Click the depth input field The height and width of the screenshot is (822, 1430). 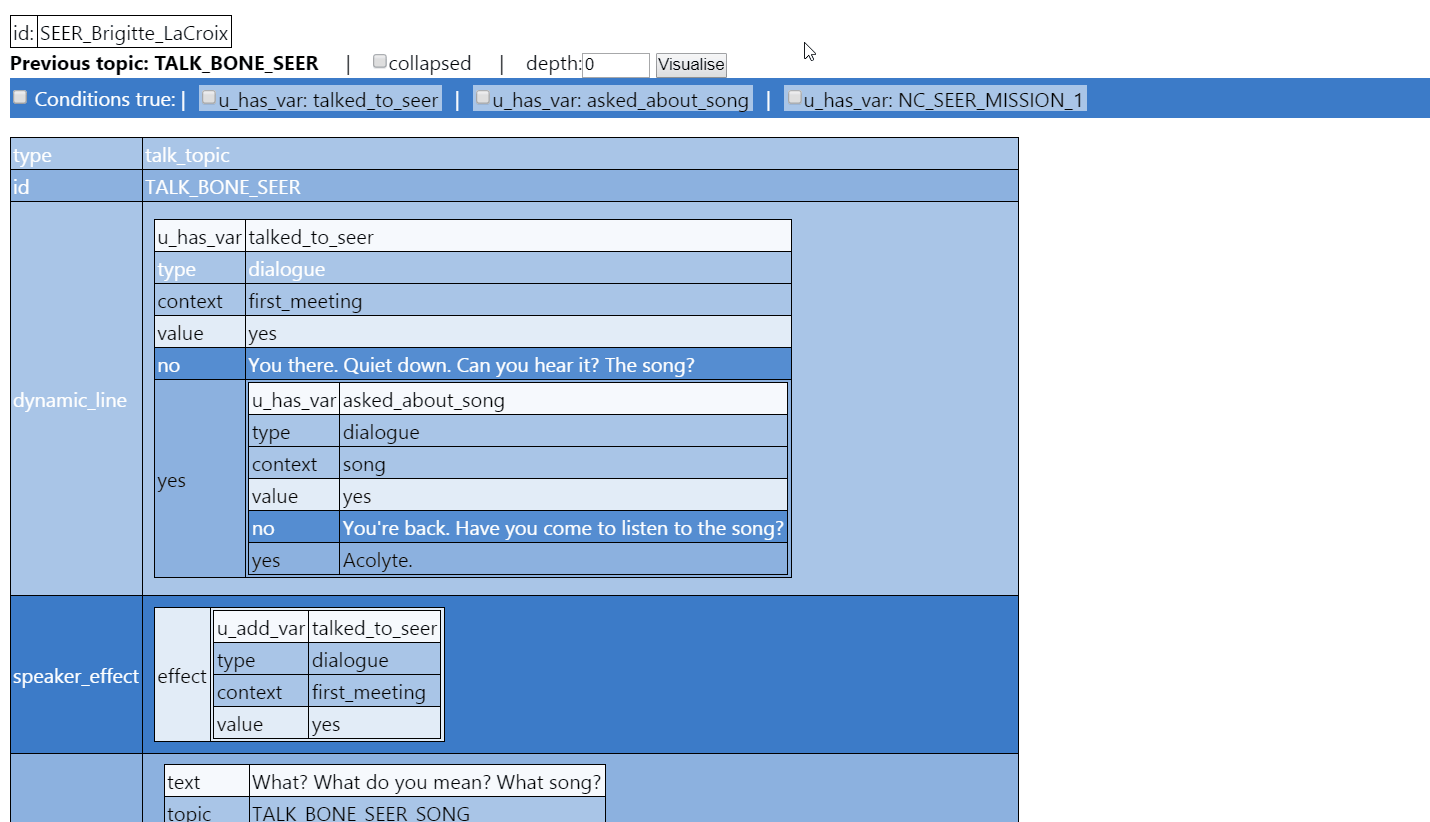pos(616,65)
